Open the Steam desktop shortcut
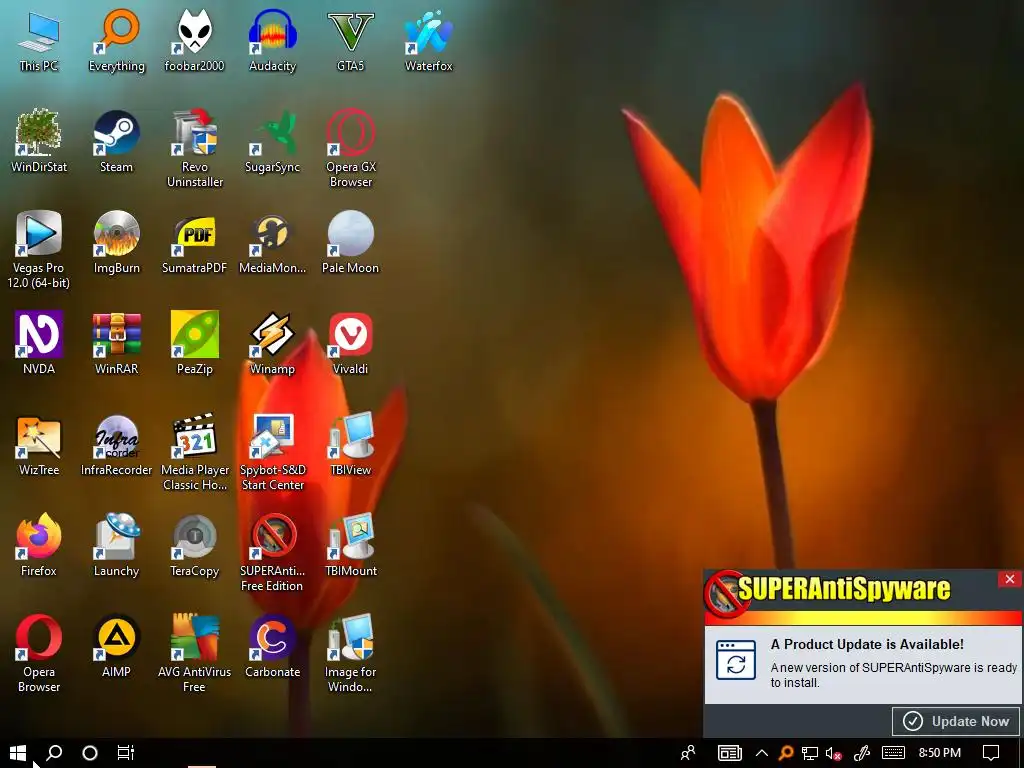This screenshot has width=1024, height=768. click(116, 140)
